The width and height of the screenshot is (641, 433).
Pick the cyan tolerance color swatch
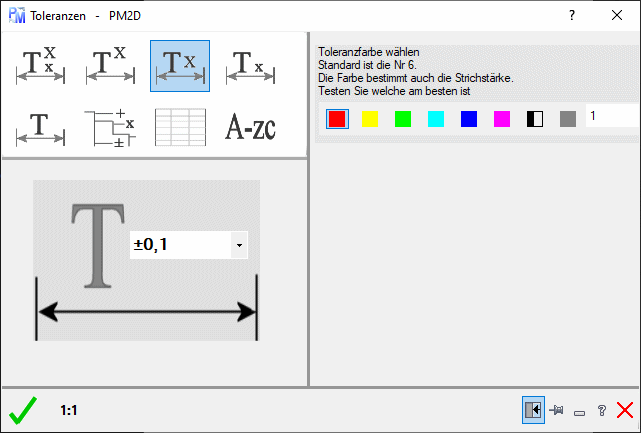coord(436,119)
